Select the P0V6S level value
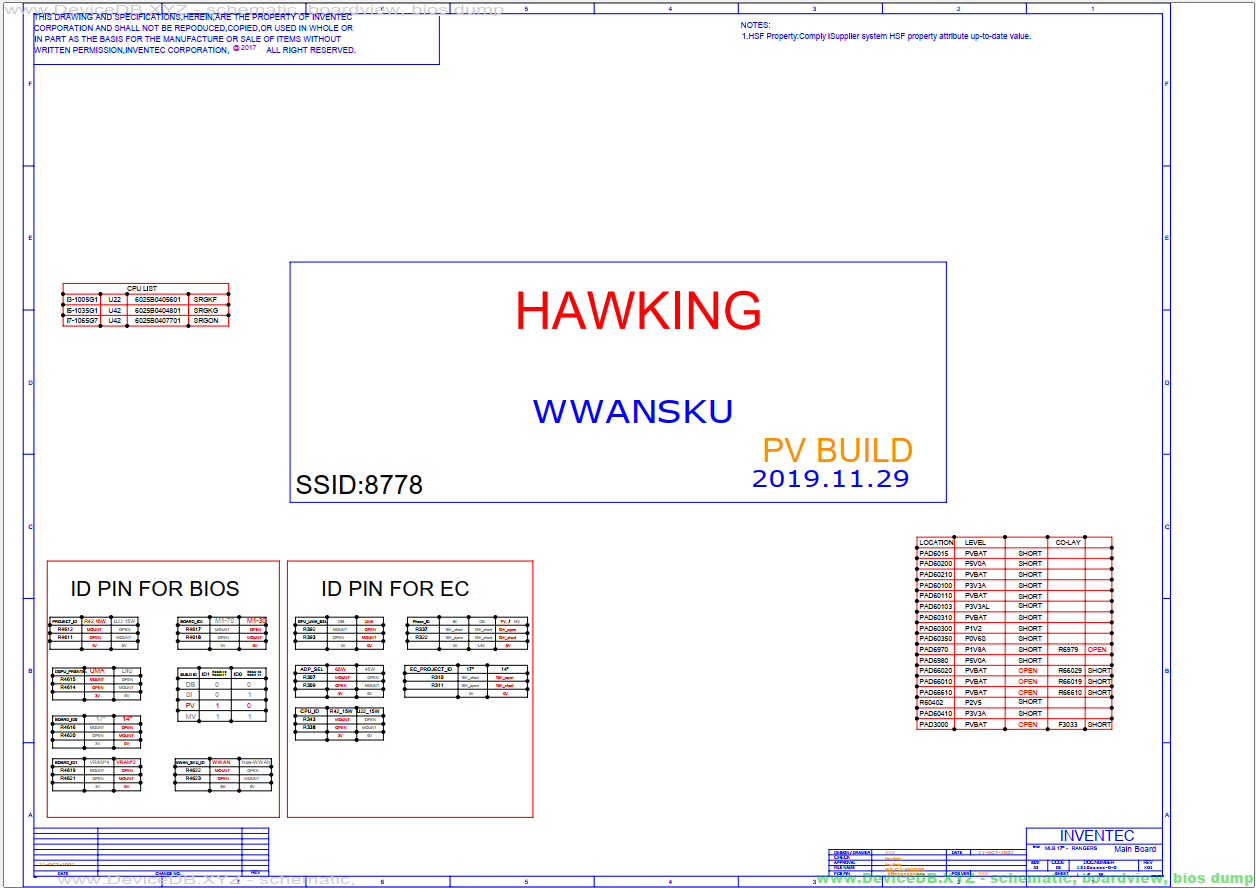1256x888 pixels. [x=975, y=639]
